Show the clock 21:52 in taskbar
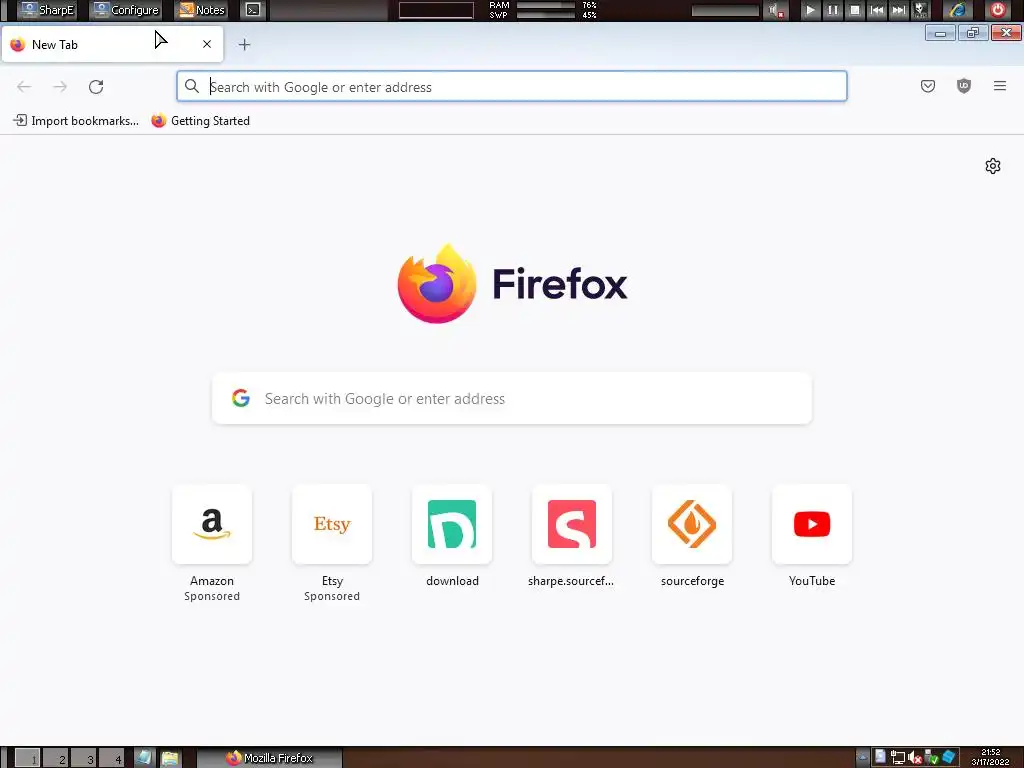1024x768 pixels. coord(991,752)
